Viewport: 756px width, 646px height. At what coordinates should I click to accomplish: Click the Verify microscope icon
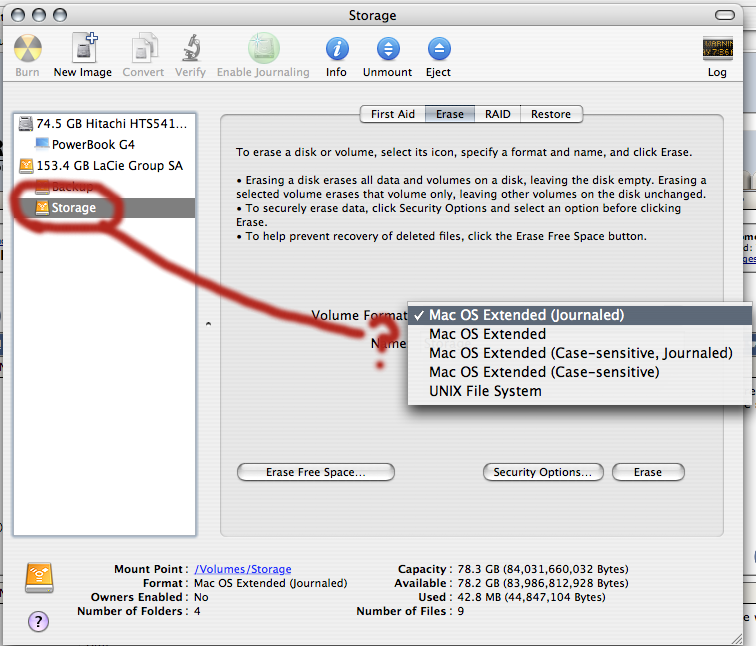pos(191,48)
